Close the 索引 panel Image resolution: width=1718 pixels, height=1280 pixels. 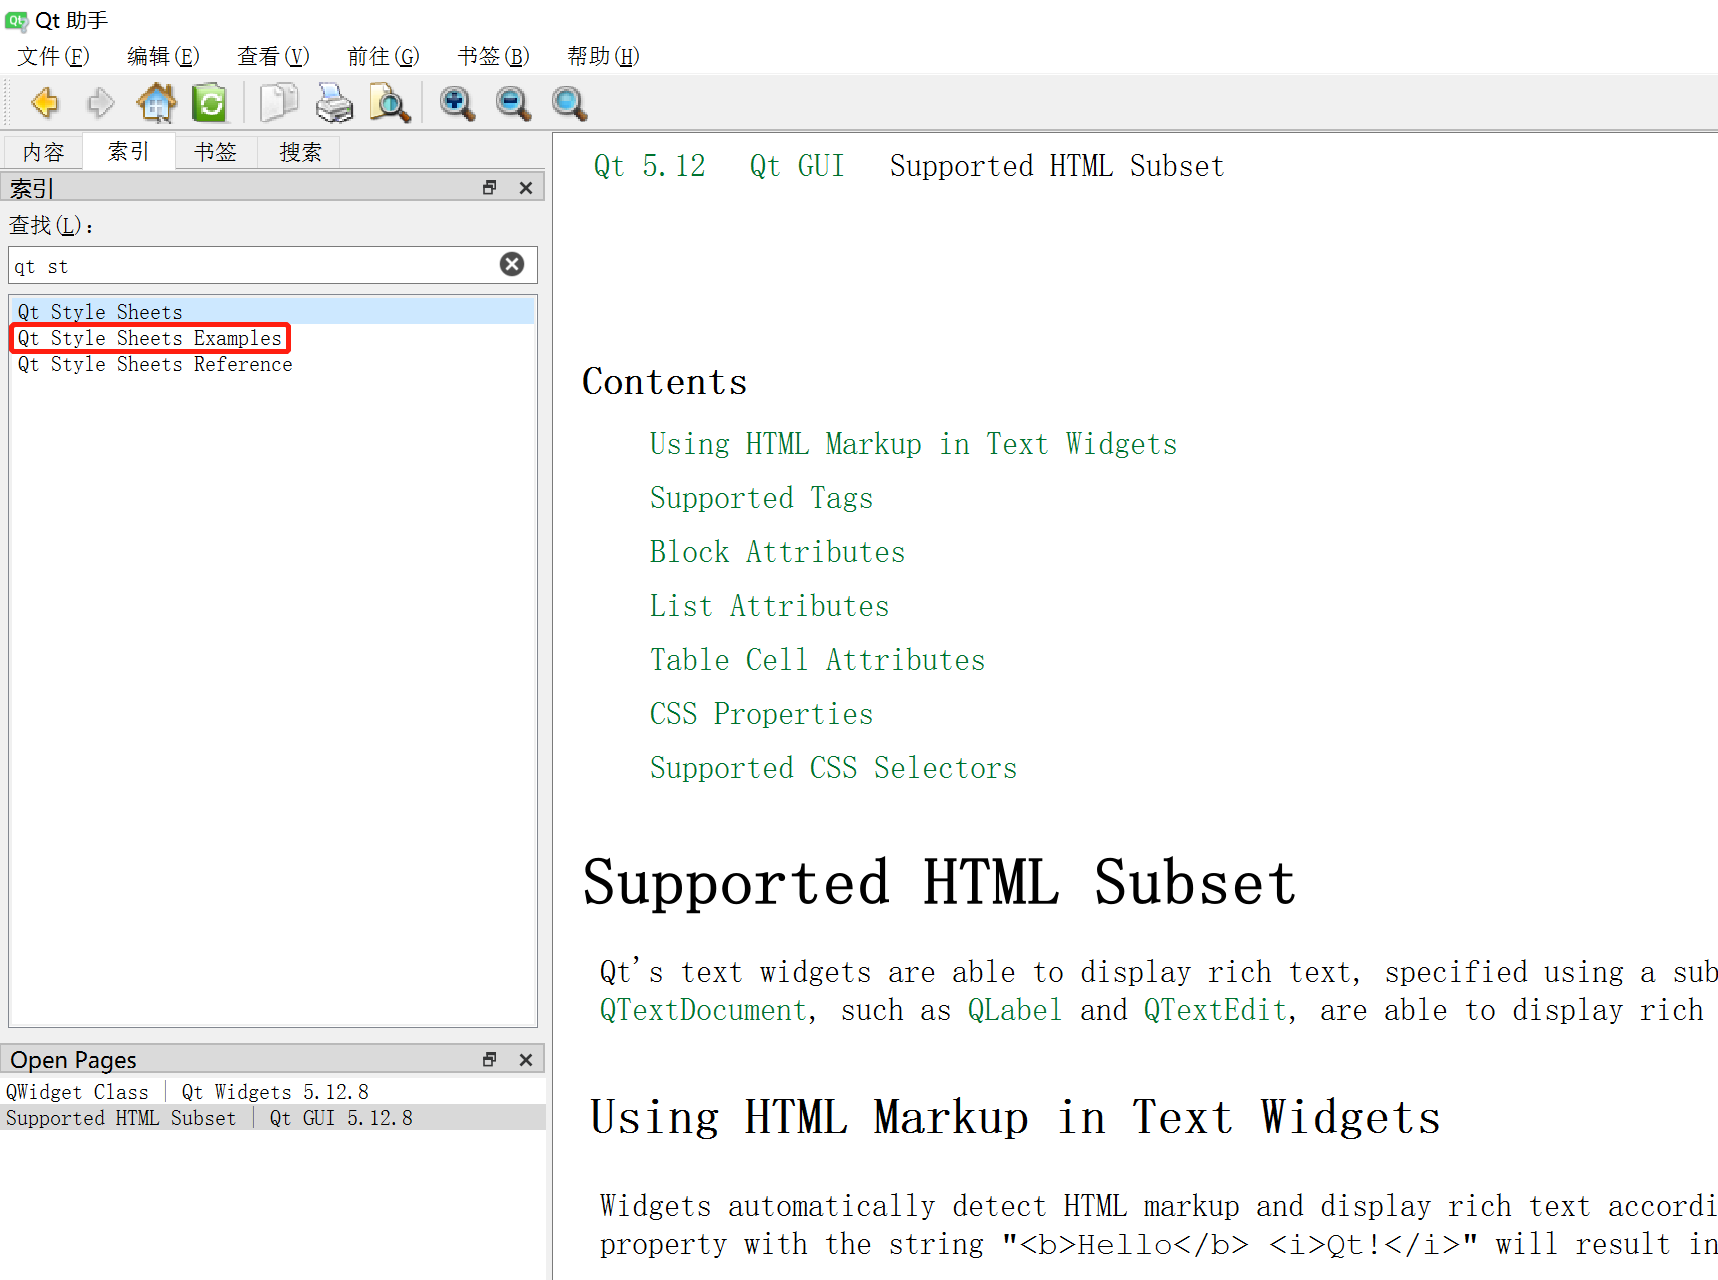click(x=526, y=187)
